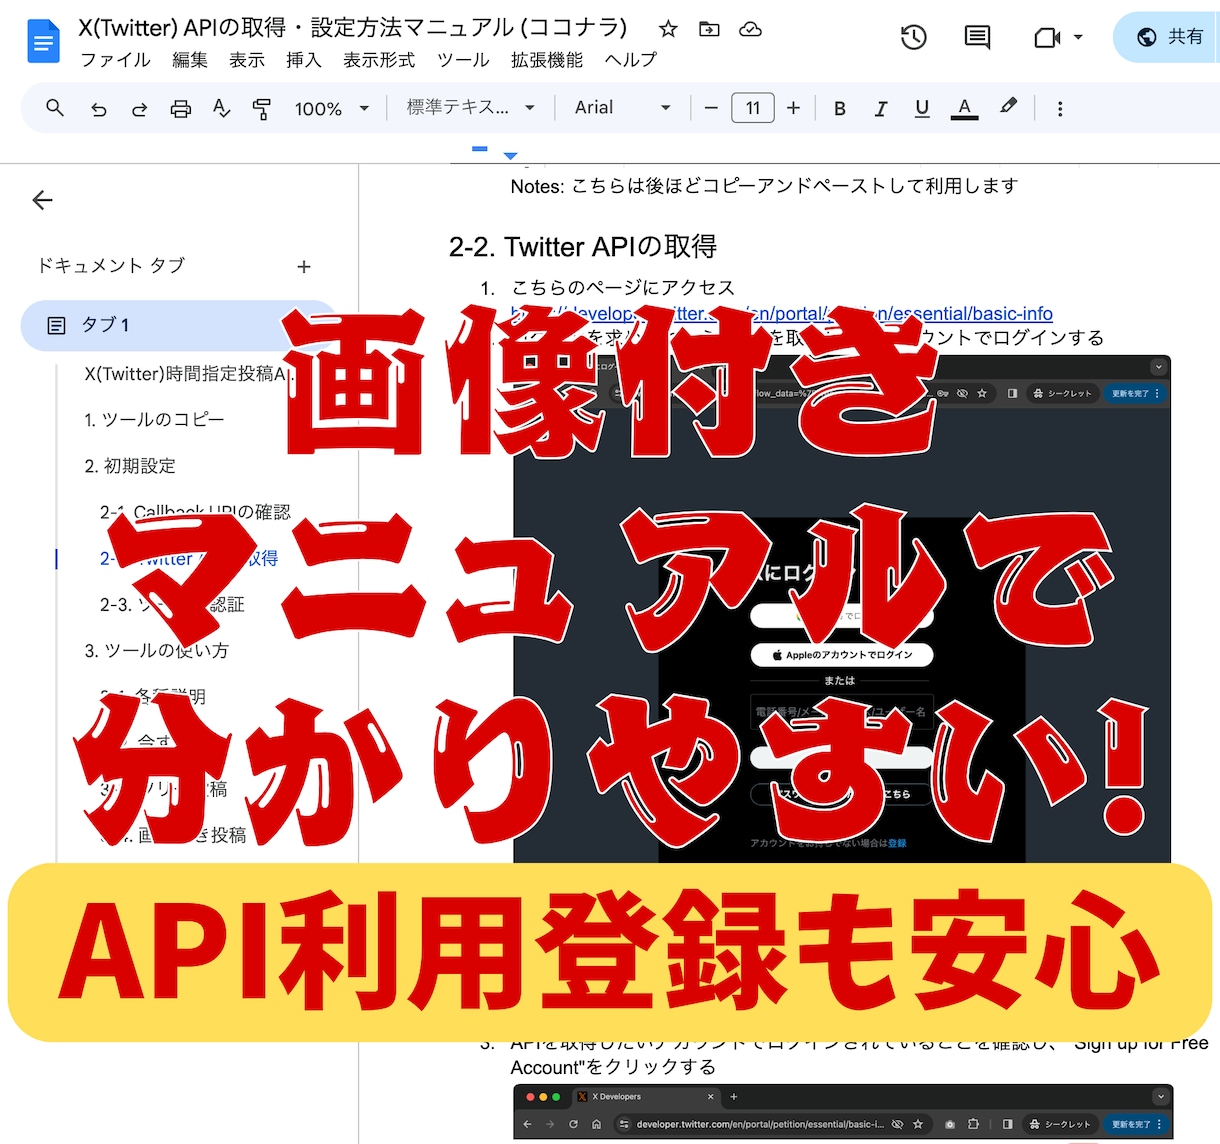1220x1144 pixels.
Task: Open the ファイル menu
Action: click(x=115, y=60)
